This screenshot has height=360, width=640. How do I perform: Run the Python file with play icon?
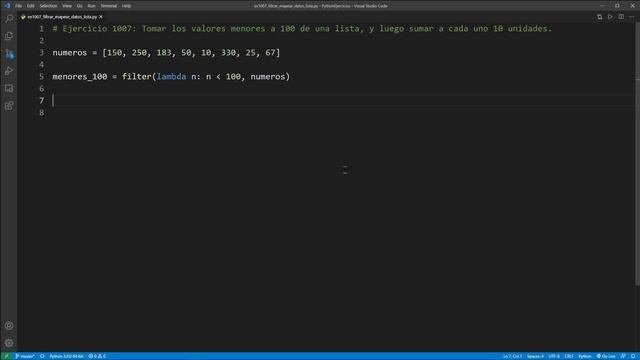tap(610, 17)
